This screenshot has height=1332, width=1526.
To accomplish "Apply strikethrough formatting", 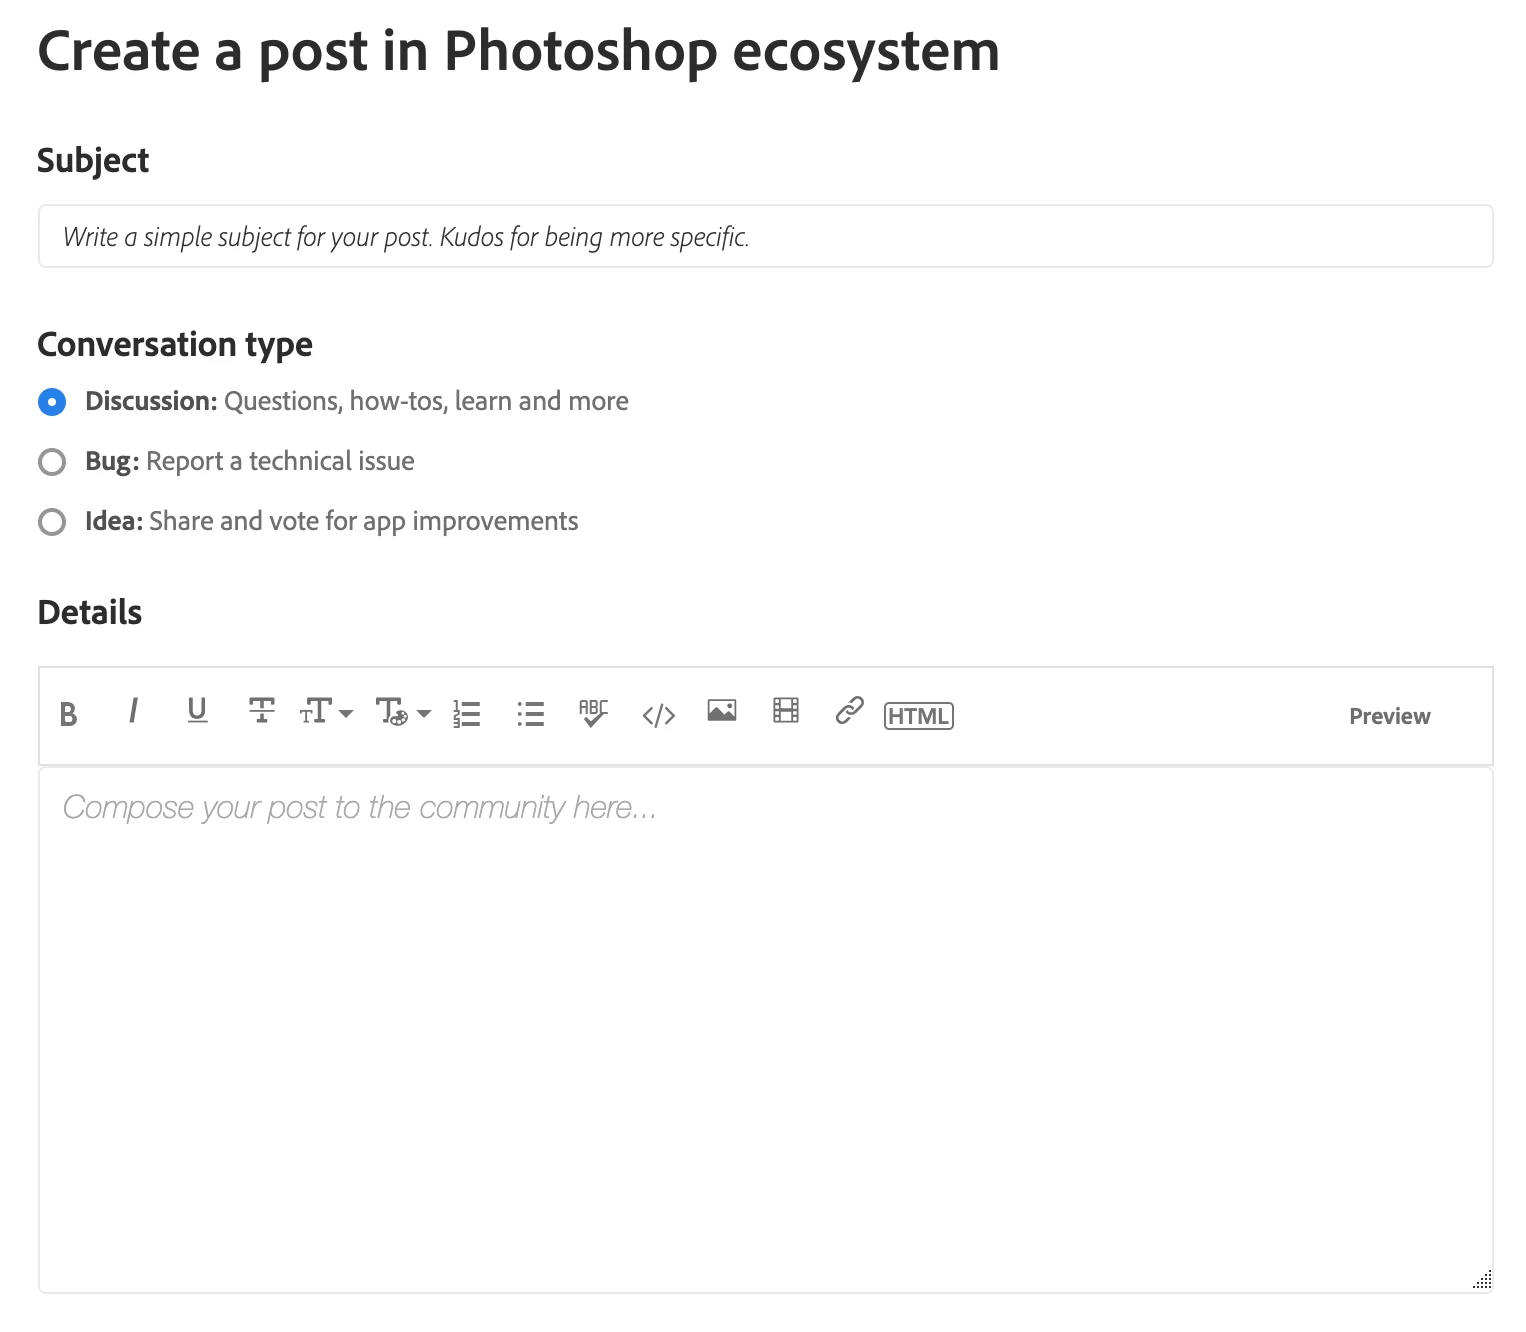I will coord(261,712).
